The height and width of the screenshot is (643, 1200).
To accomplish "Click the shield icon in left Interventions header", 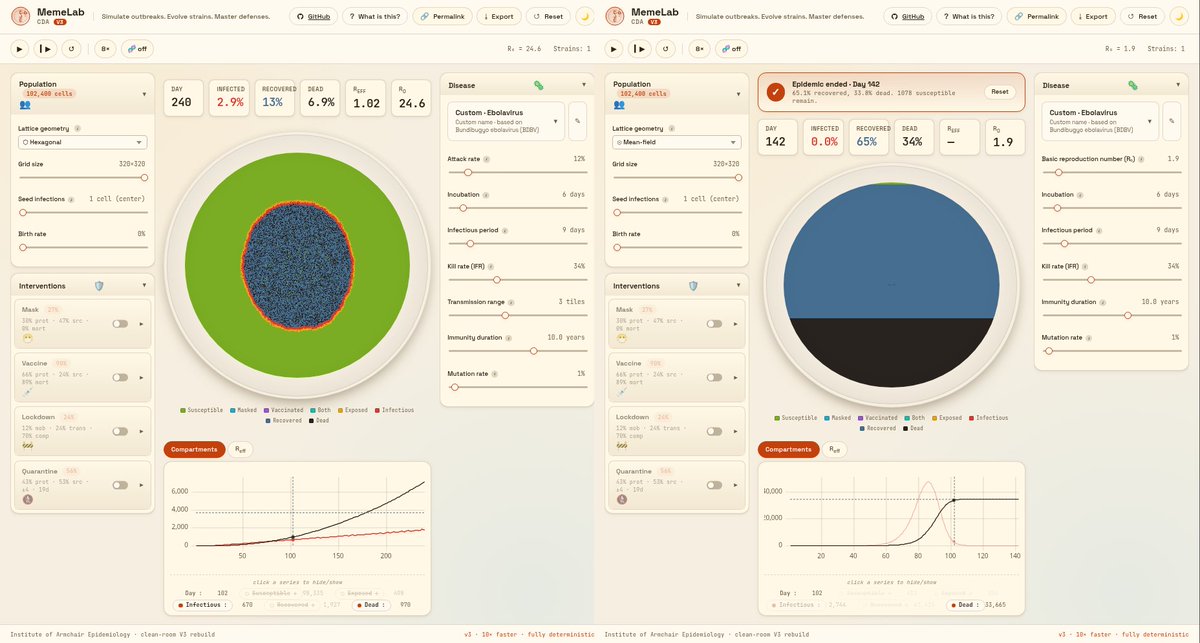I will pos(99,285).
